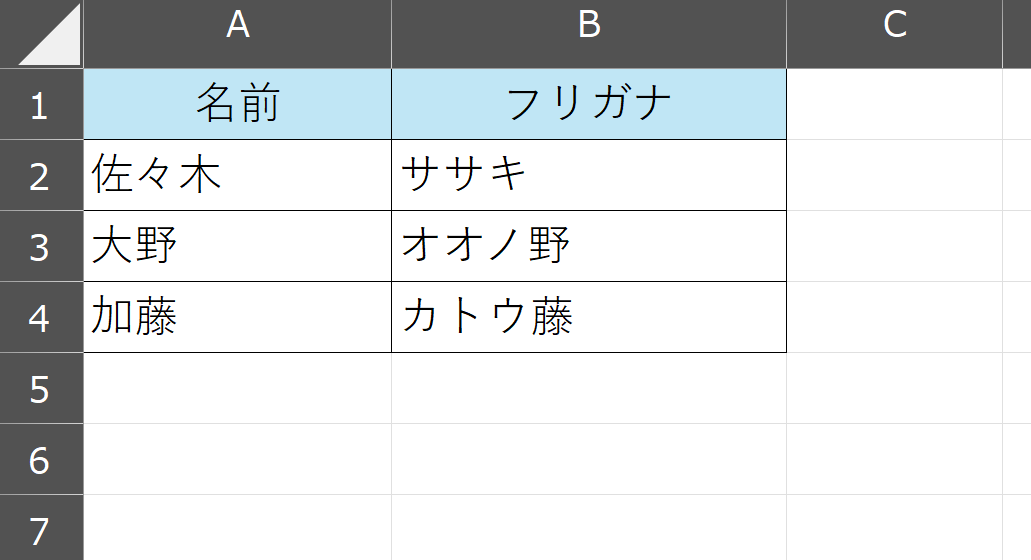
Task: Select row 3 header
Action: click(41, 247)
